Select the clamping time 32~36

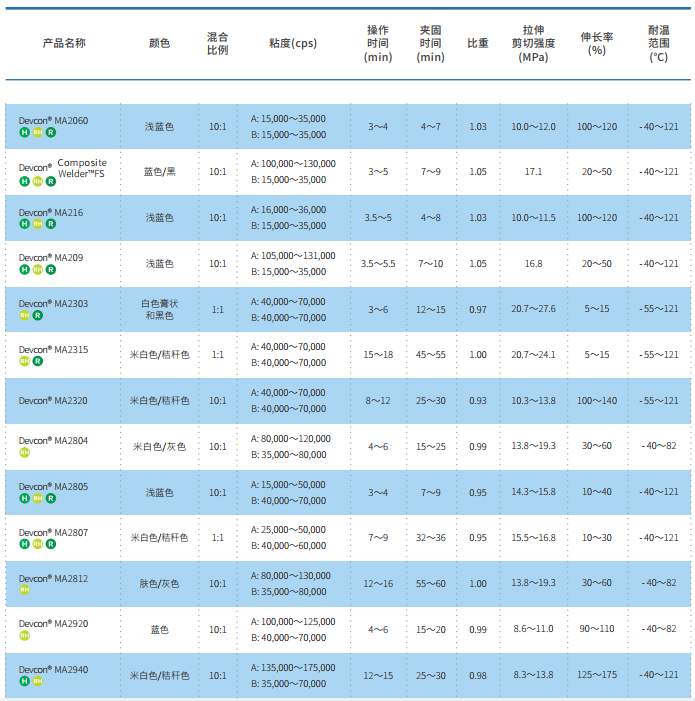coord(431,538)
